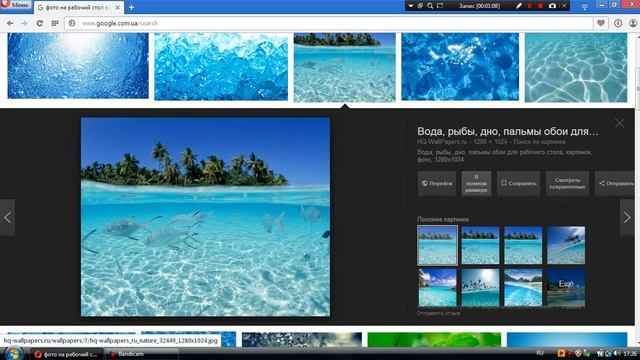Click the large palm island preview image
Screen dimensions: 640x360
coord(205,217)
